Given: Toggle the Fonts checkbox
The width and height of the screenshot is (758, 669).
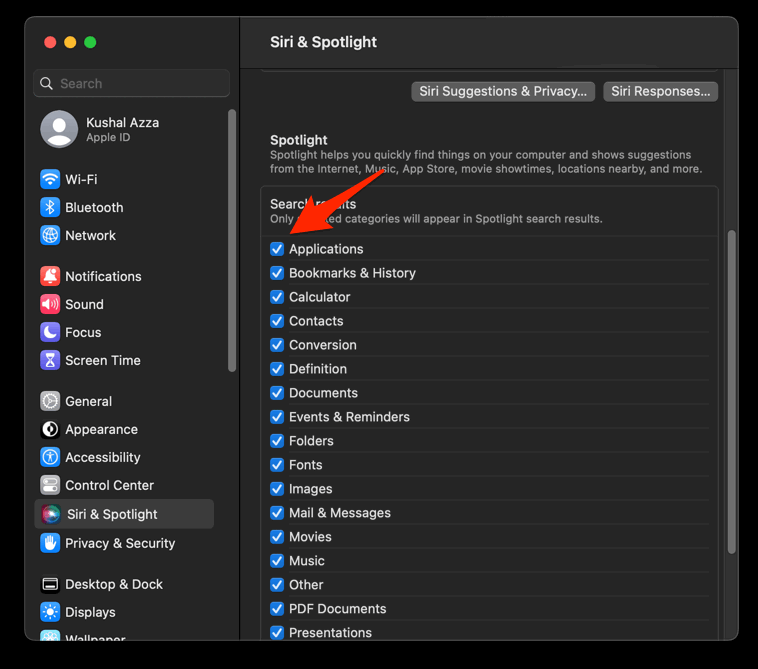Looking at the screenshot, I should click(277, 465).
